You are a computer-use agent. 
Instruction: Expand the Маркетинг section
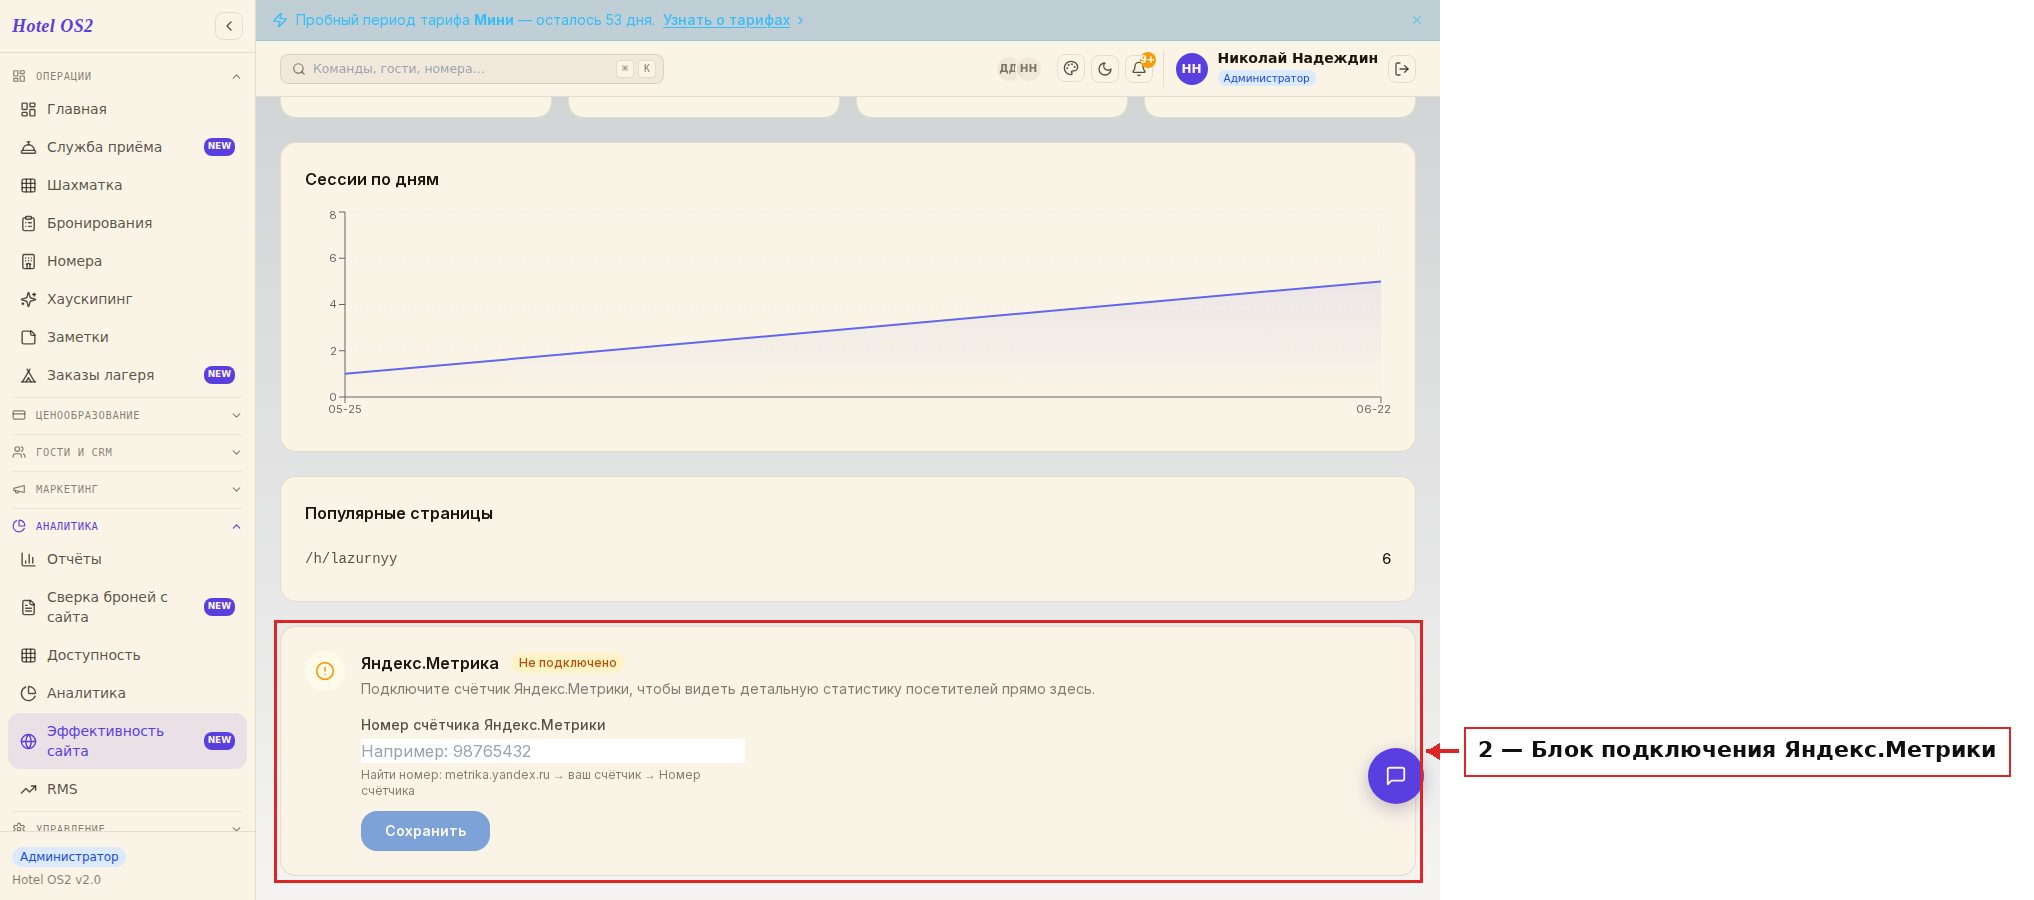(x=127, y=489)
